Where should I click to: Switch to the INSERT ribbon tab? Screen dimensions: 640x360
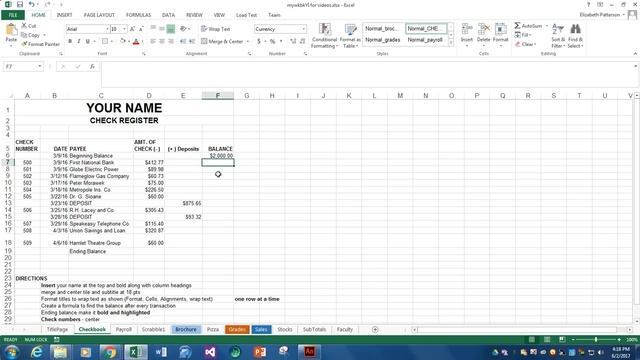tap(64, 15)
